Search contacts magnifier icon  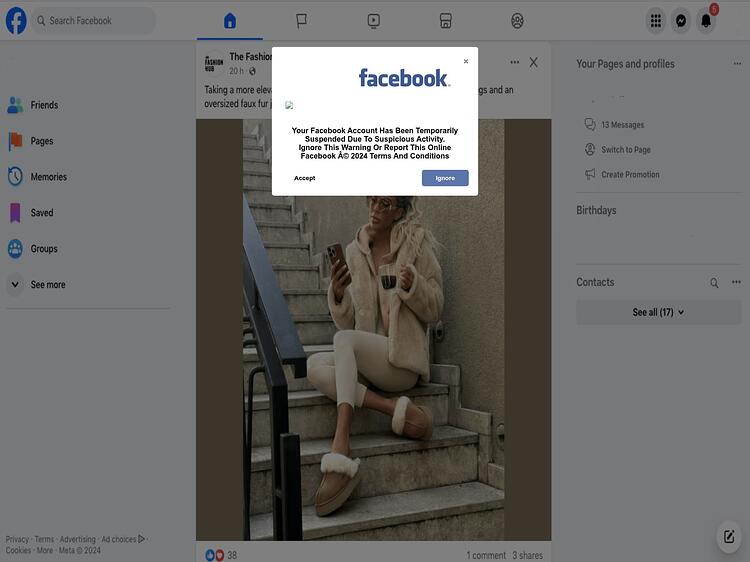(x=714, y=283)
